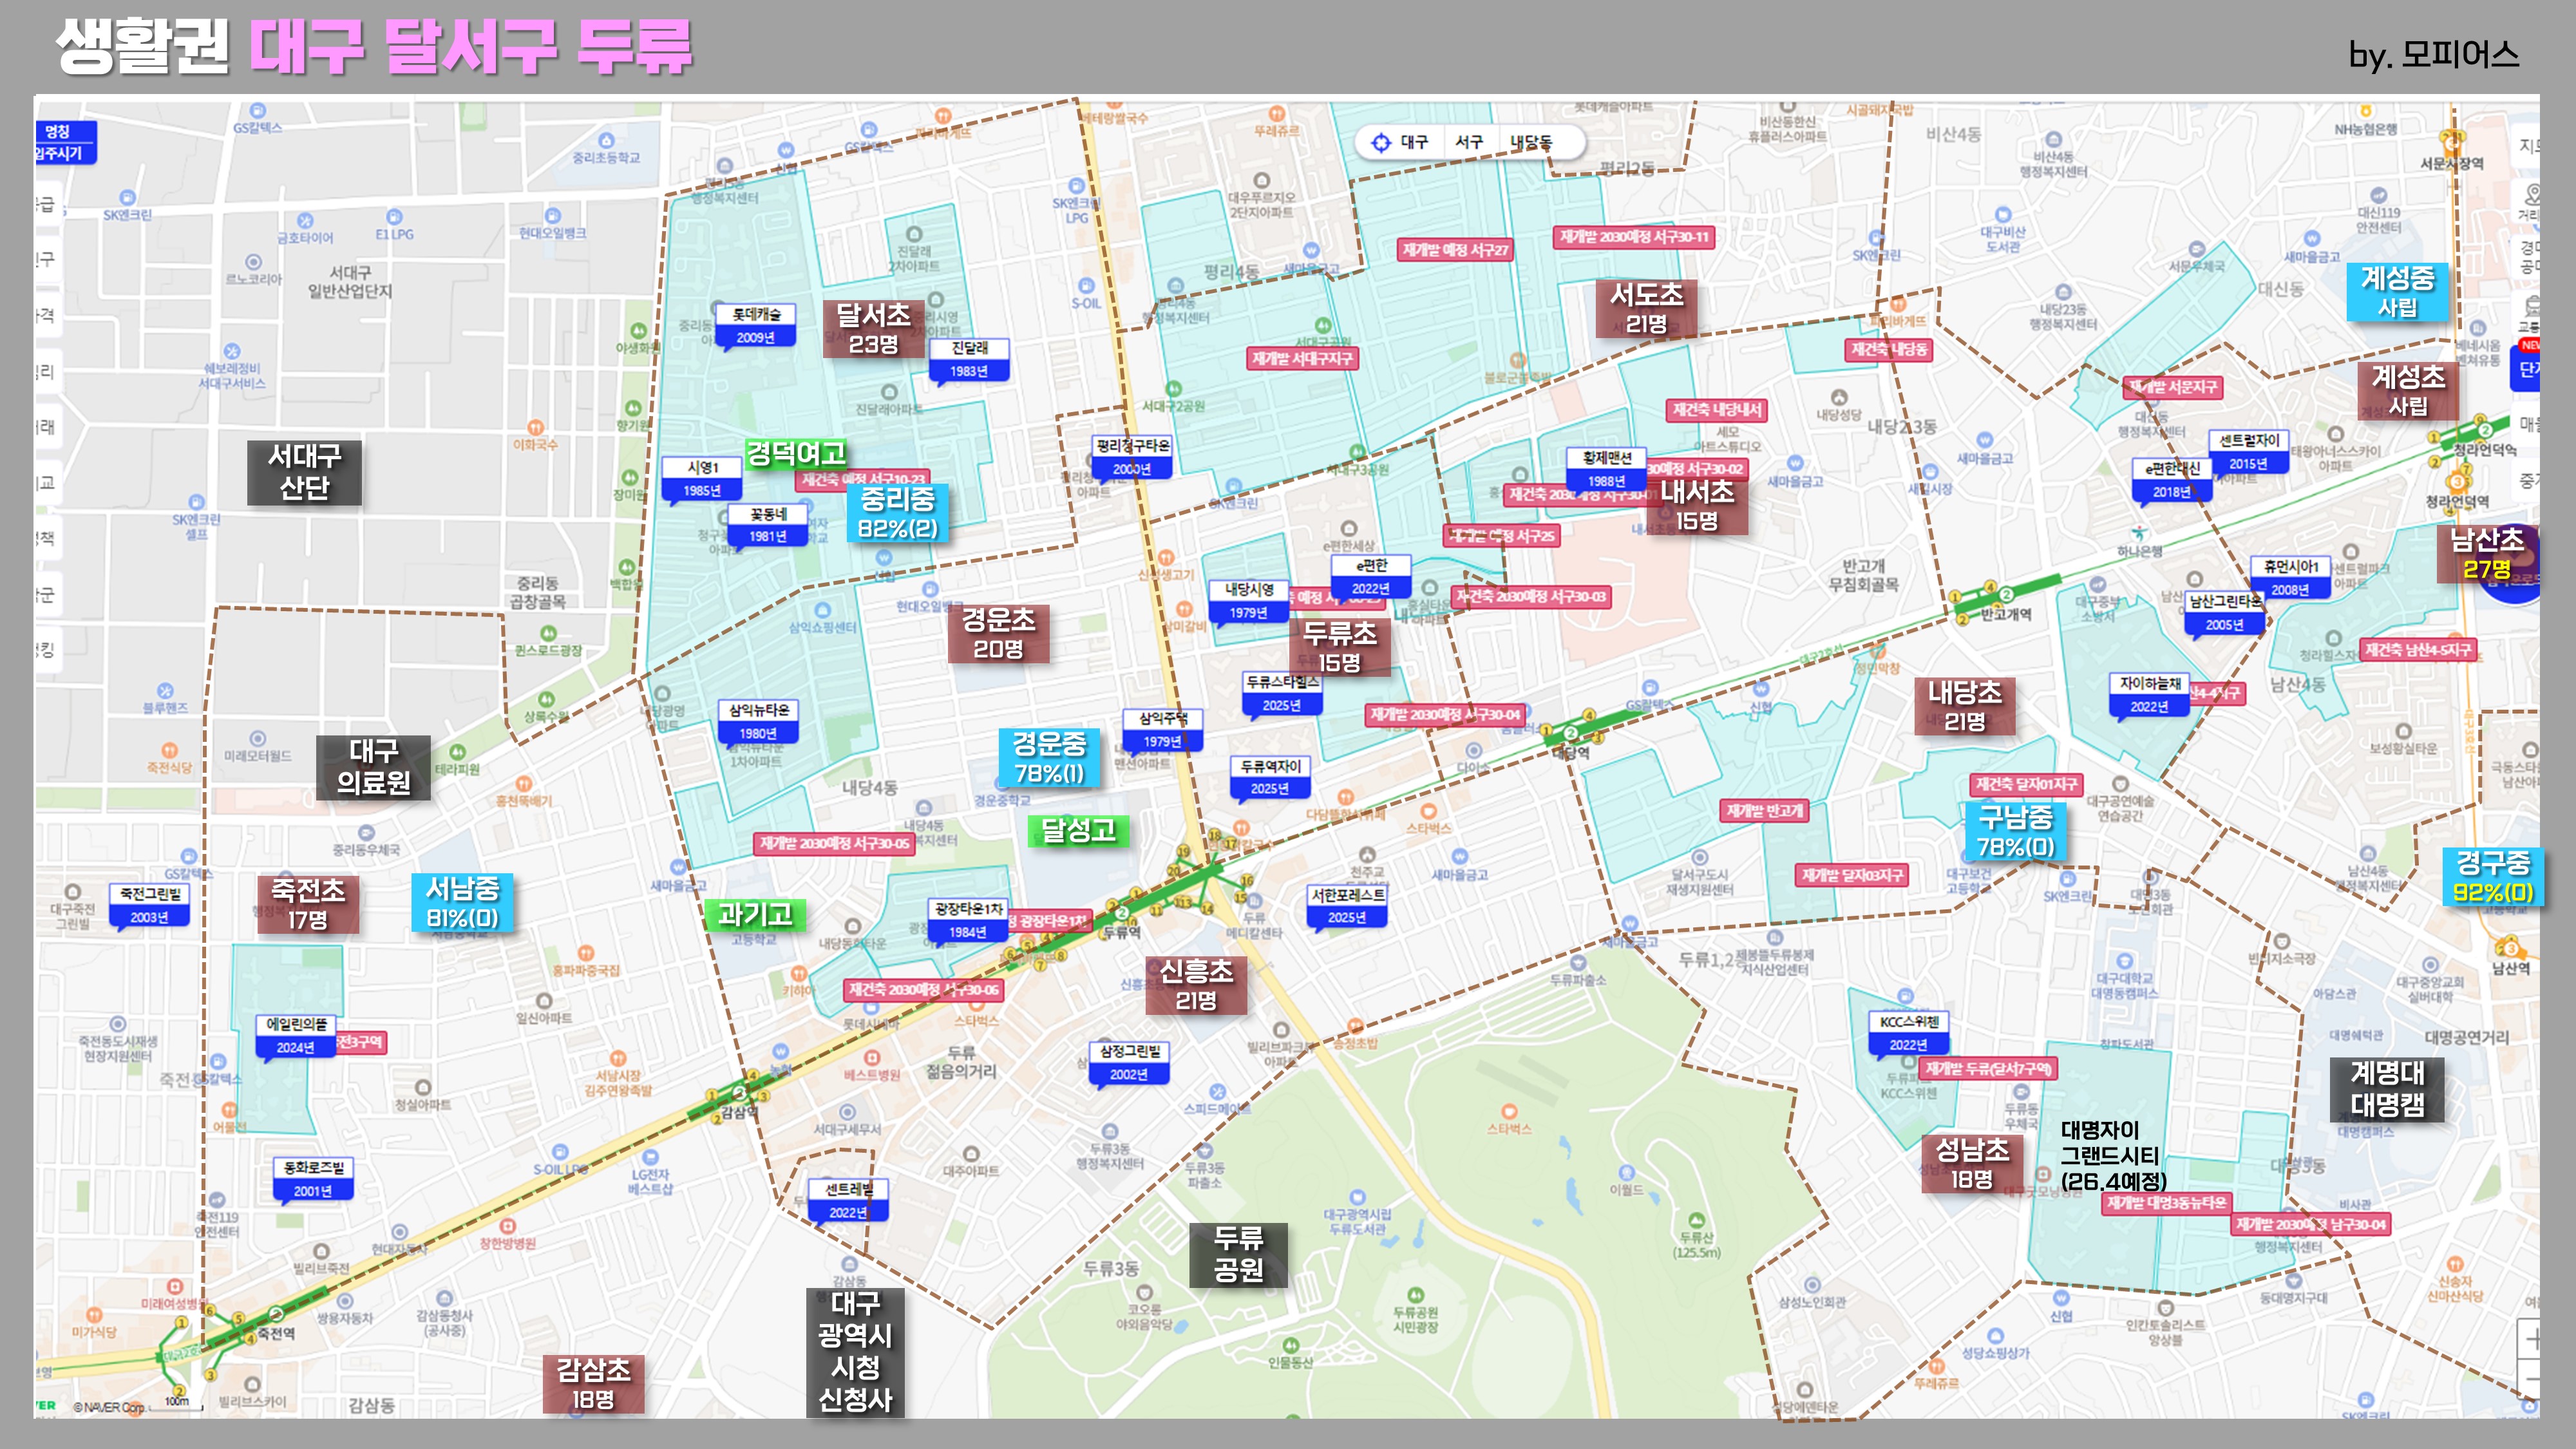The image size is (2576, 1449).
Task: Open the 롯데캐슬 2009년 apartment marker
Action: [x=756, y=325]
